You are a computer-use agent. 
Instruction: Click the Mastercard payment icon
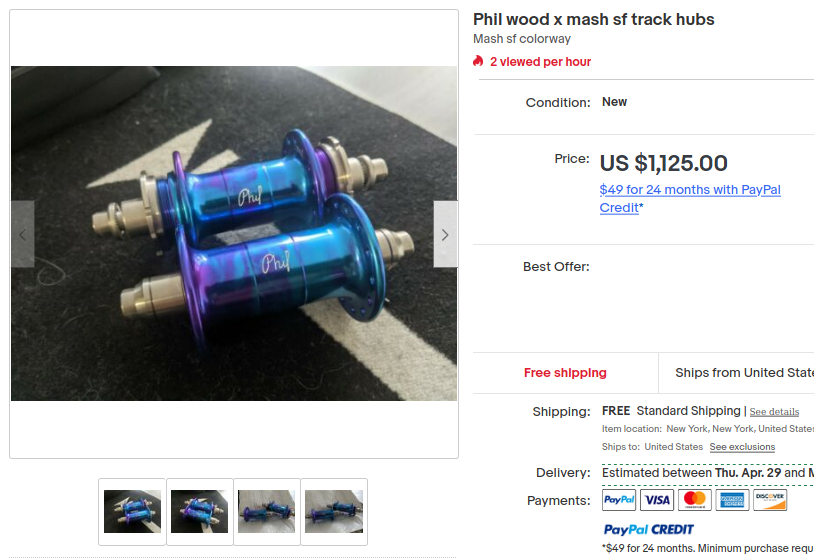tap(695, 500)
